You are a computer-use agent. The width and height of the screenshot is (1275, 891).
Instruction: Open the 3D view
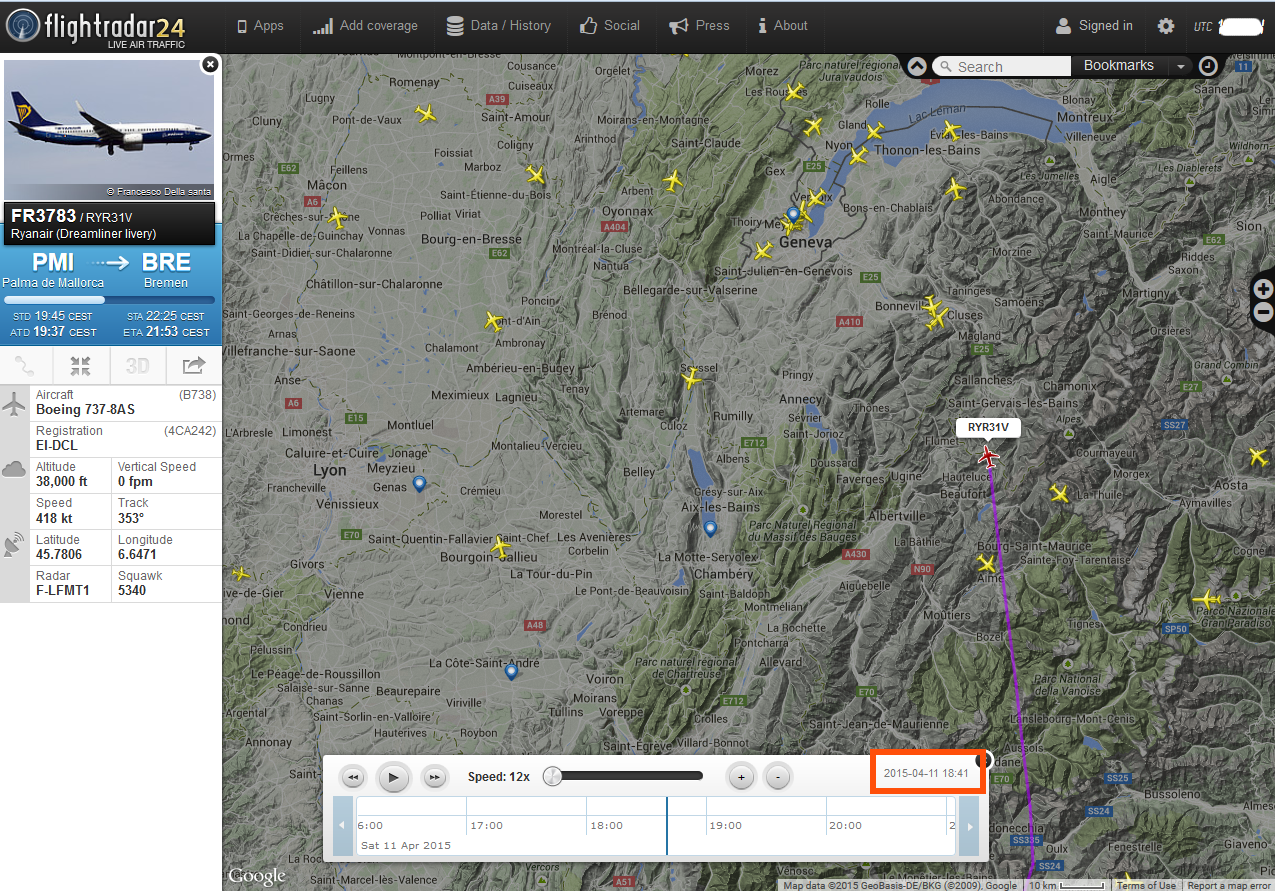tap(137, 366)
